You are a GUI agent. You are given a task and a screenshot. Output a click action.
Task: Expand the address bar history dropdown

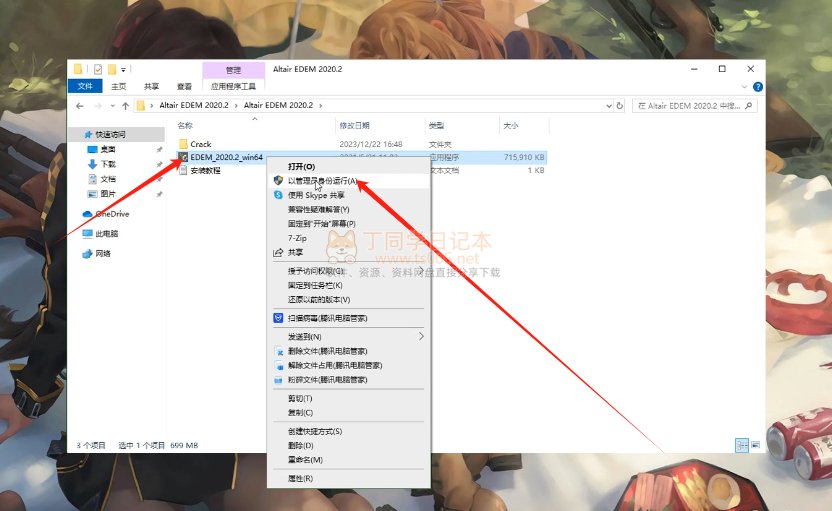(x=609, y=106)
